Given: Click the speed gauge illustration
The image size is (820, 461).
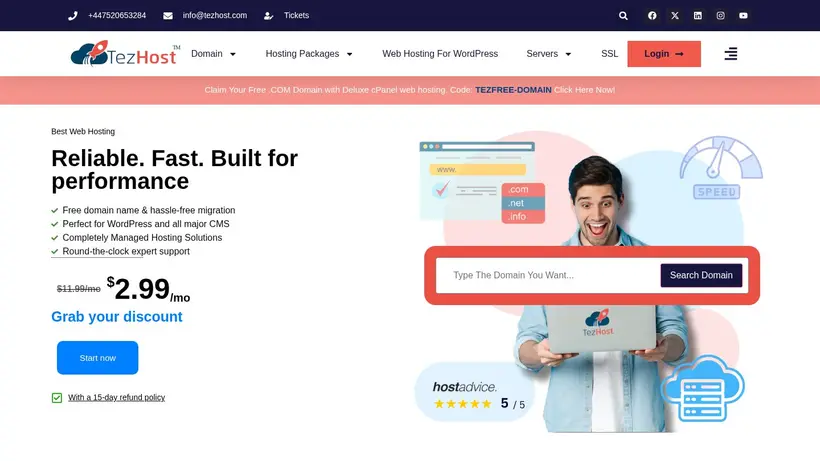Looking at the screenshot, I should coord(721,167).
